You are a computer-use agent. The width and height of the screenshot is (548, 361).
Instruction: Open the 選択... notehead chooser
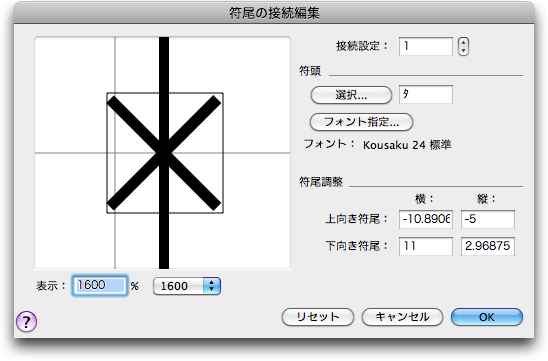point(351,95)
